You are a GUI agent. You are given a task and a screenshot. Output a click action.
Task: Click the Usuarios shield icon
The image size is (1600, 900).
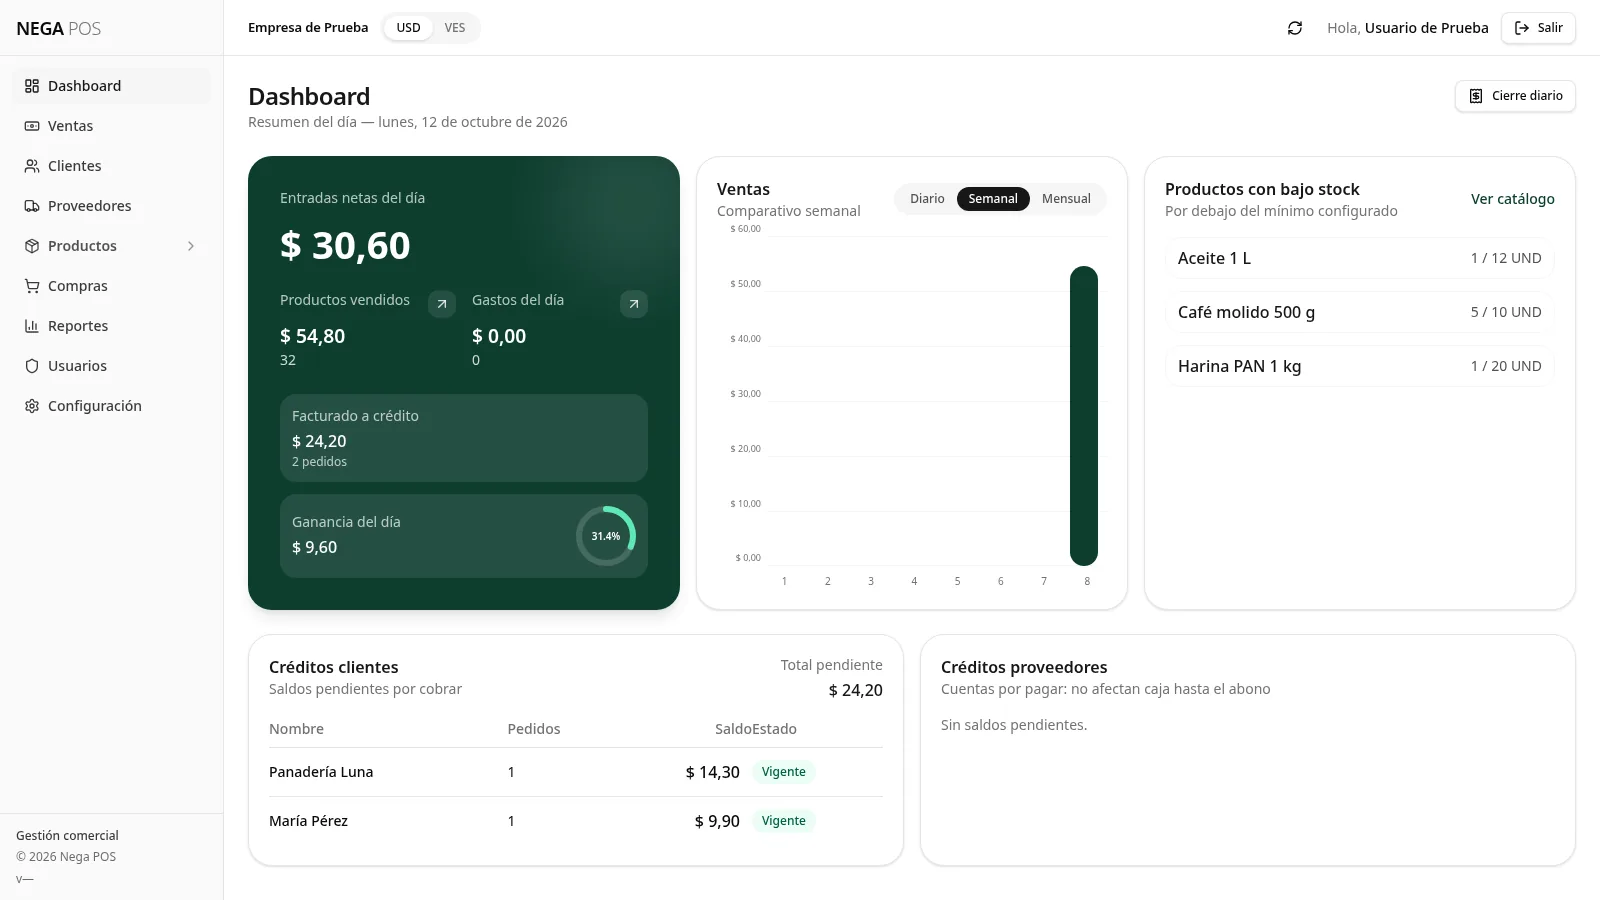[x=32, y=366]
